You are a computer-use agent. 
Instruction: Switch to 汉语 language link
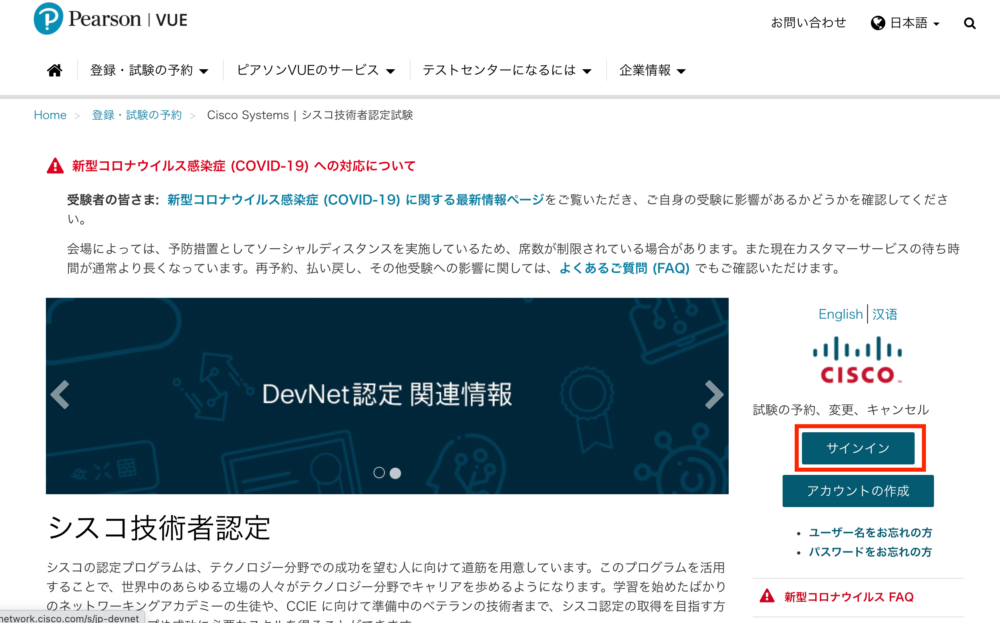[885, 314]
